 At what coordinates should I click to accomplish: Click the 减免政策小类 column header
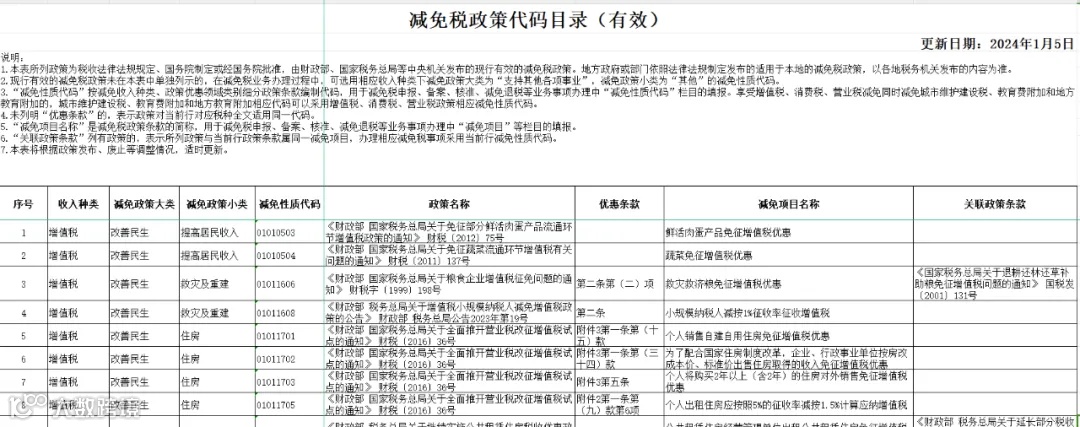pos(217,204)
